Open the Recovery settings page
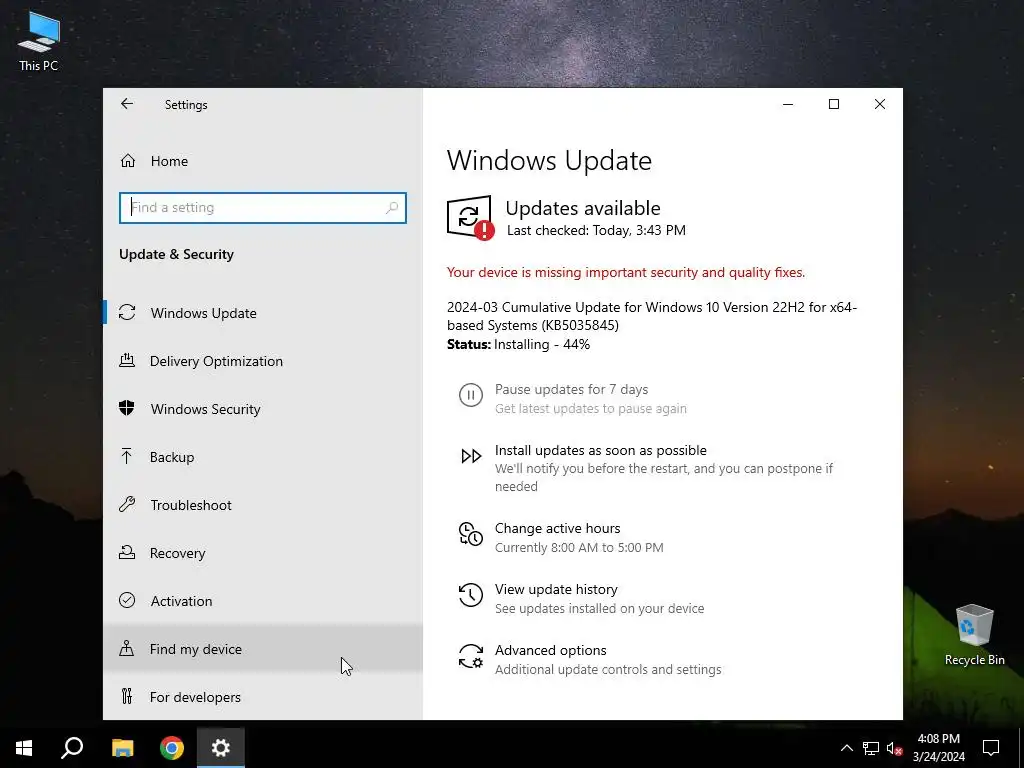This screenshot has width=1024, height=768. click(263, 552)
